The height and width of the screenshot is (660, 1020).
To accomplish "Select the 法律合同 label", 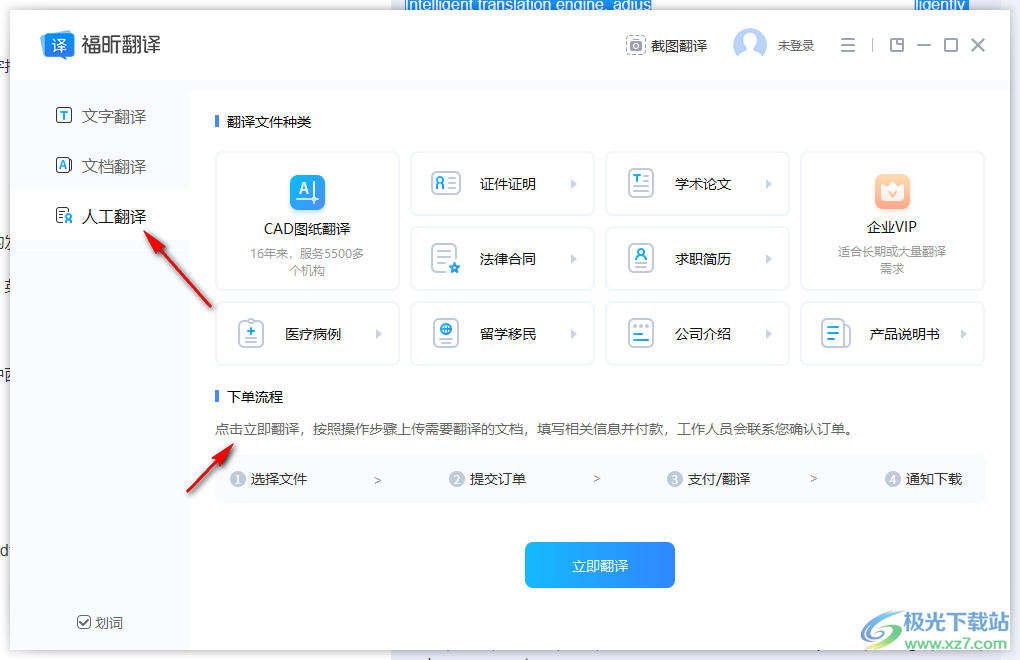I will coord(508,259).
